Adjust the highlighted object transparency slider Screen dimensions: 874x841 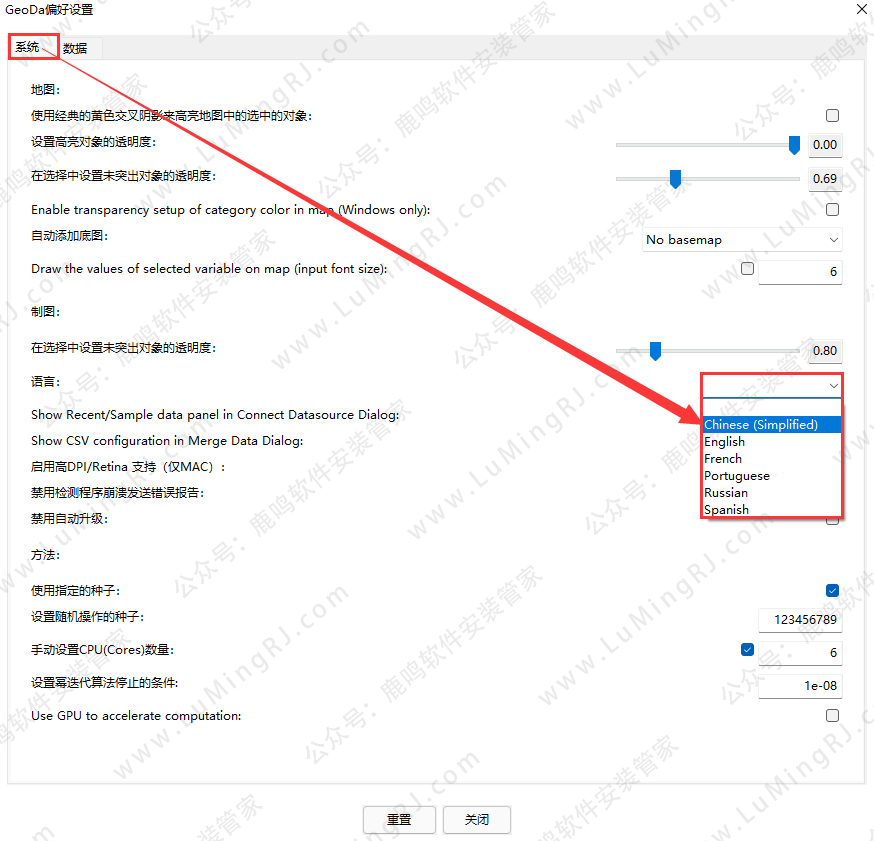pos(794,145)
